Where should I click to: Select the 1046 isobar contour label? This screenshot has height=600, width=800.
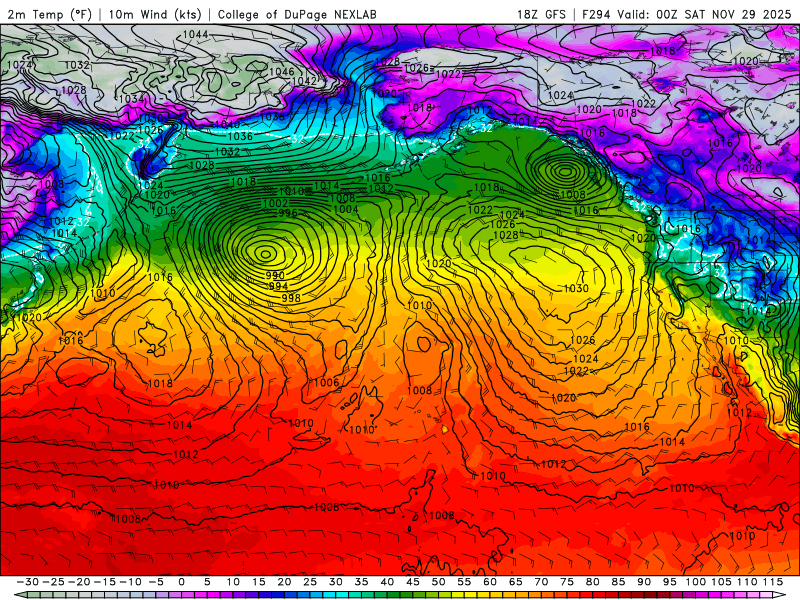282,72
